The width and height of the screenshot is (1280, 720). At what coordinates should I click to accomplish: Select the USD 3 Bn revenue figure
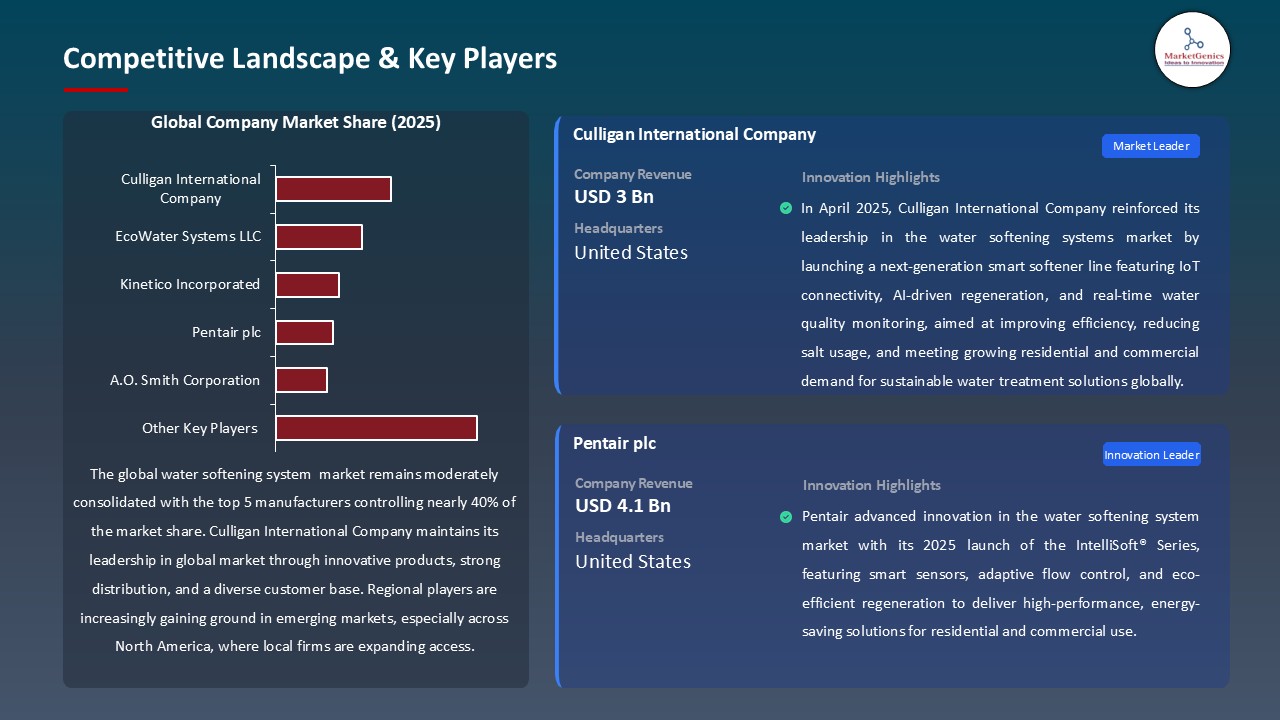pos(613,196)
